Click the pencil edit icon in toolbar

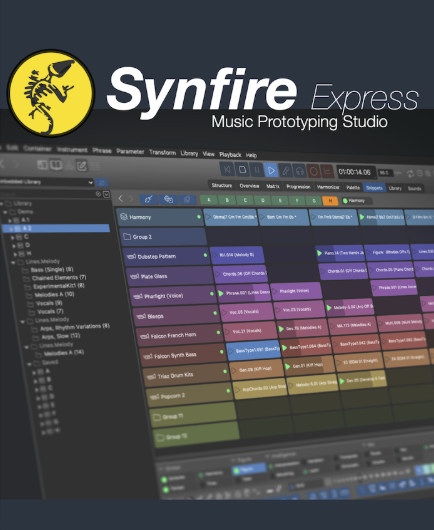[81, 166]
